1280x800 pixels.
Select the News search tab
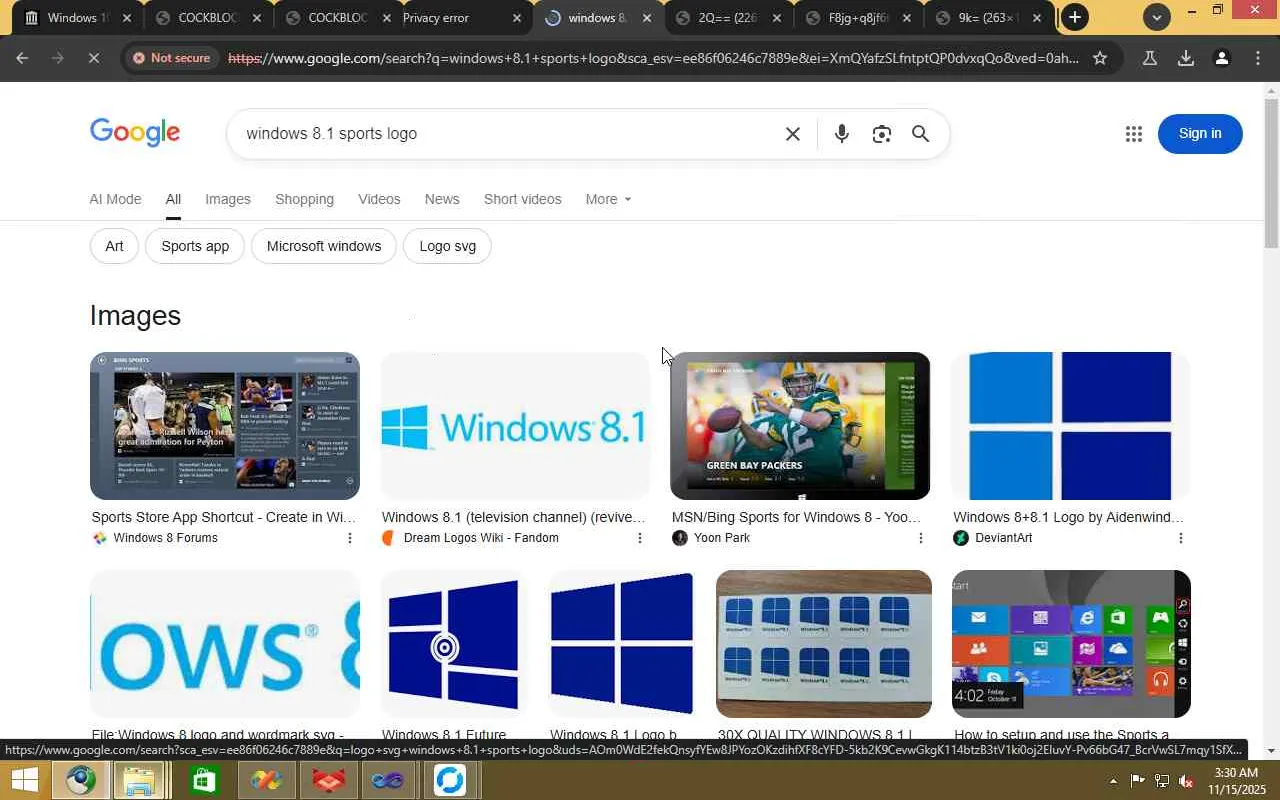click(x=442, y=199)
